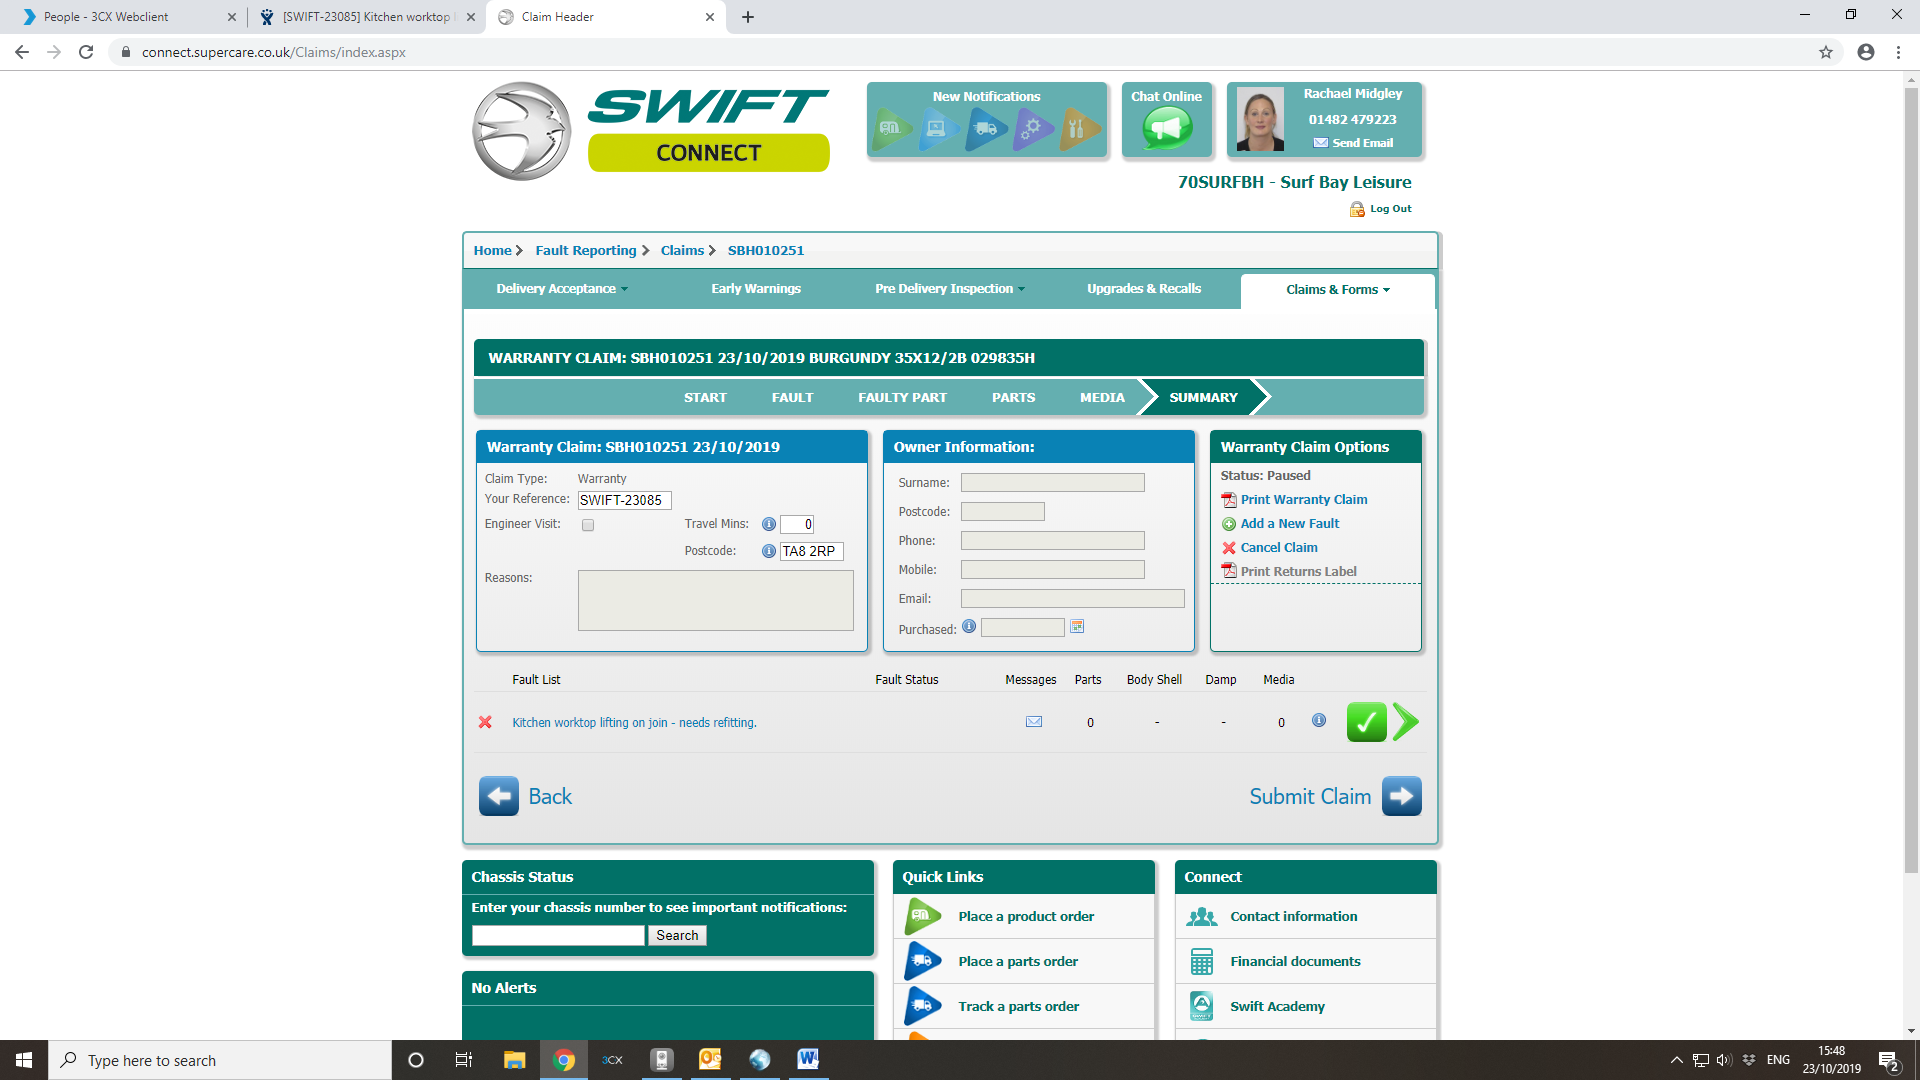The image size is (1920, 1080).
Task: Click the blue Back arrow icon
Action: 498,796
